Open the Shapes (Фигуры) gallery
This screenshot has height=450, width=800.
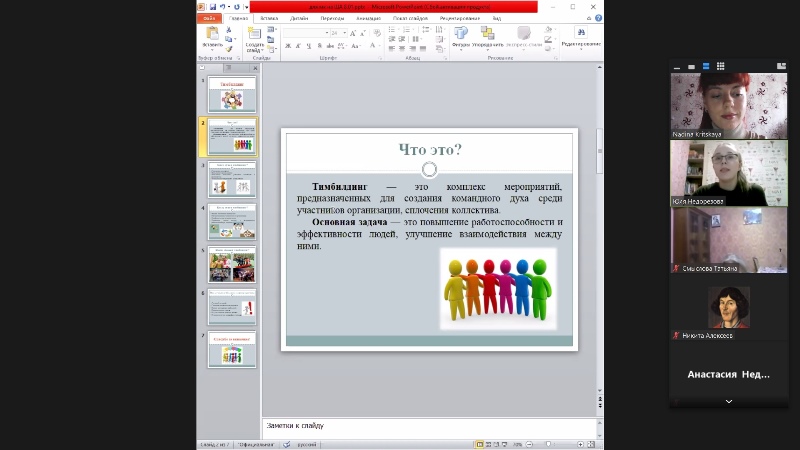click(x=461, y=36)
